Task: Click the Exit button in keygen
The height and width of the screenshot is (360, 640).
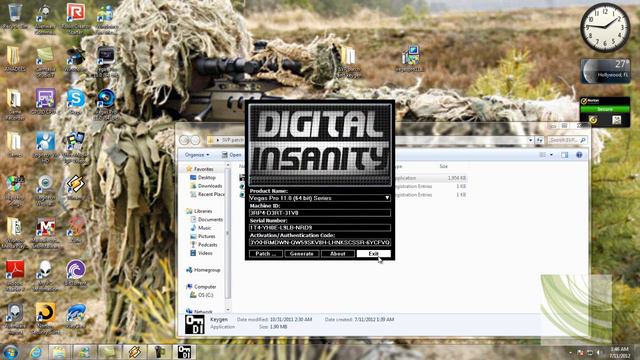Action: (373, 254)
